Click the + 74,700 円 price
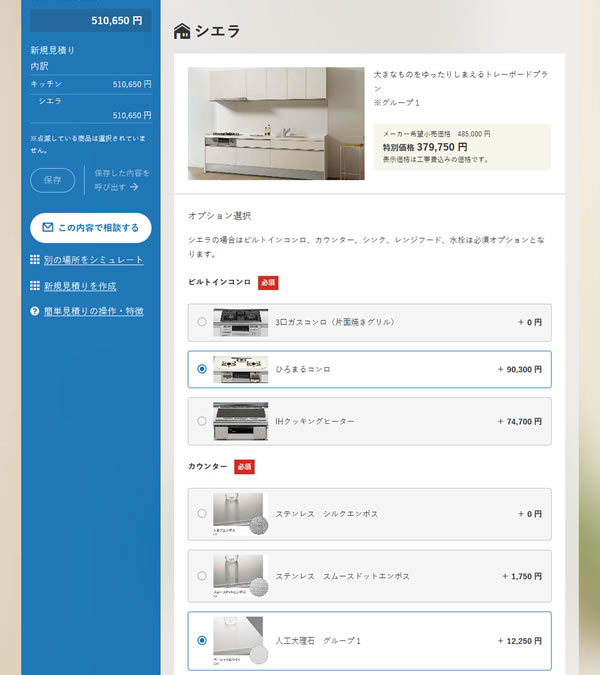Image resolution: width=600 pixels, height=675 pixels. click(x=520, y=421)
